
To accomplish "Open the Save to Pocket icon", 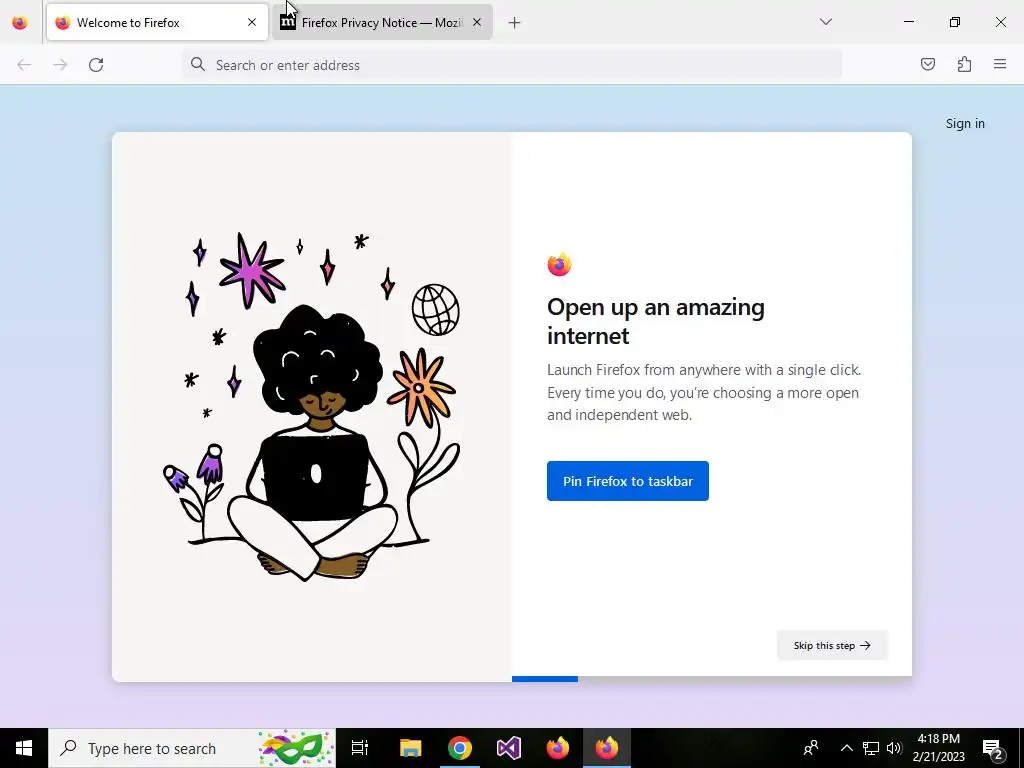I will (x=928, y=64).
